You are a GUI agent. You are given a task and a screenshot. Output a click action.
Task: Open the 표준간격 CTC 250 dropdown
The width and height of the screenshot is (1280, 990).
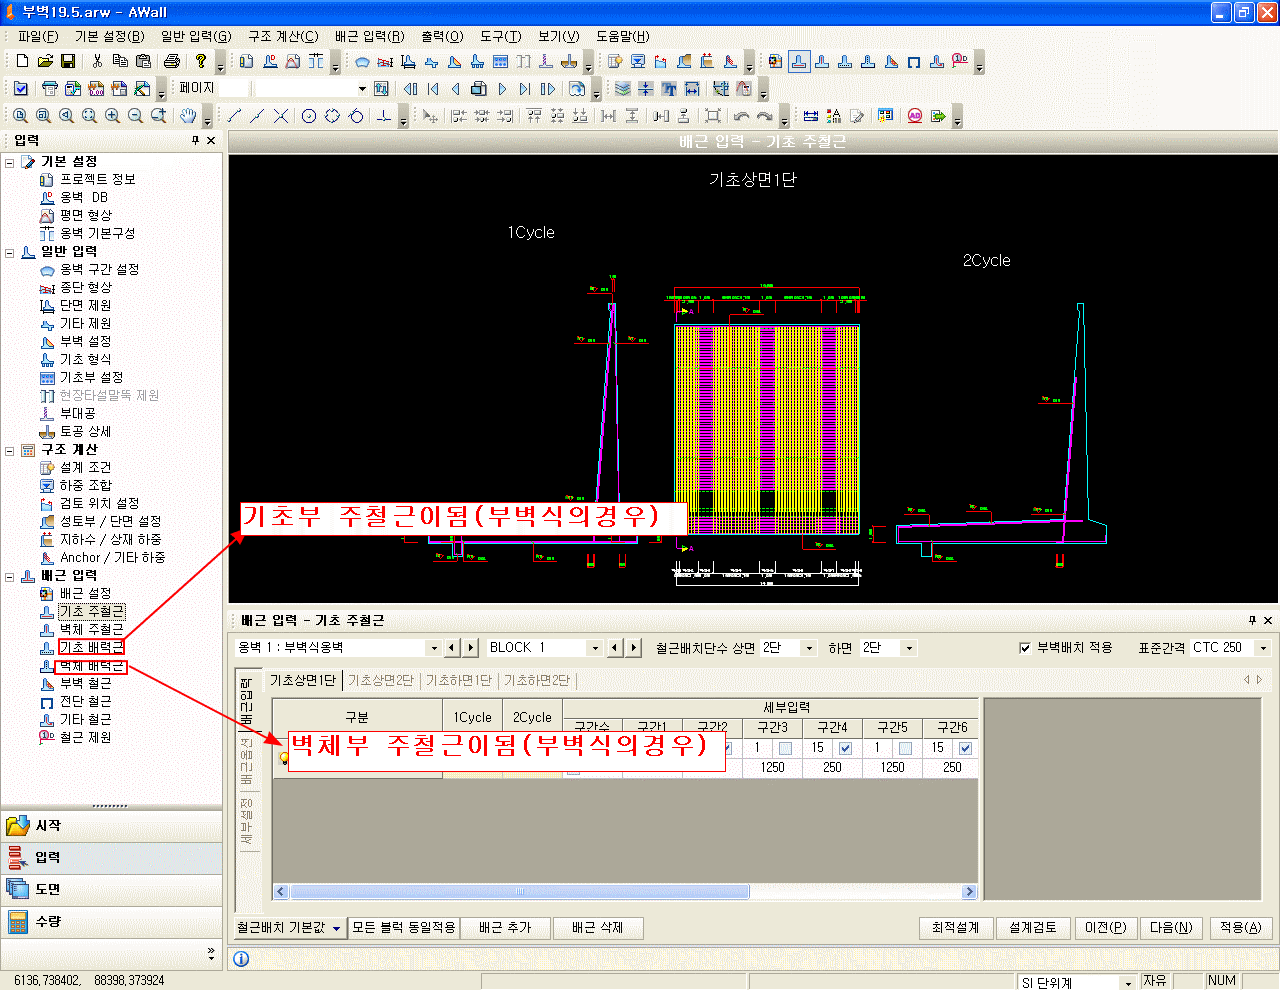[x=1263, y=648]
